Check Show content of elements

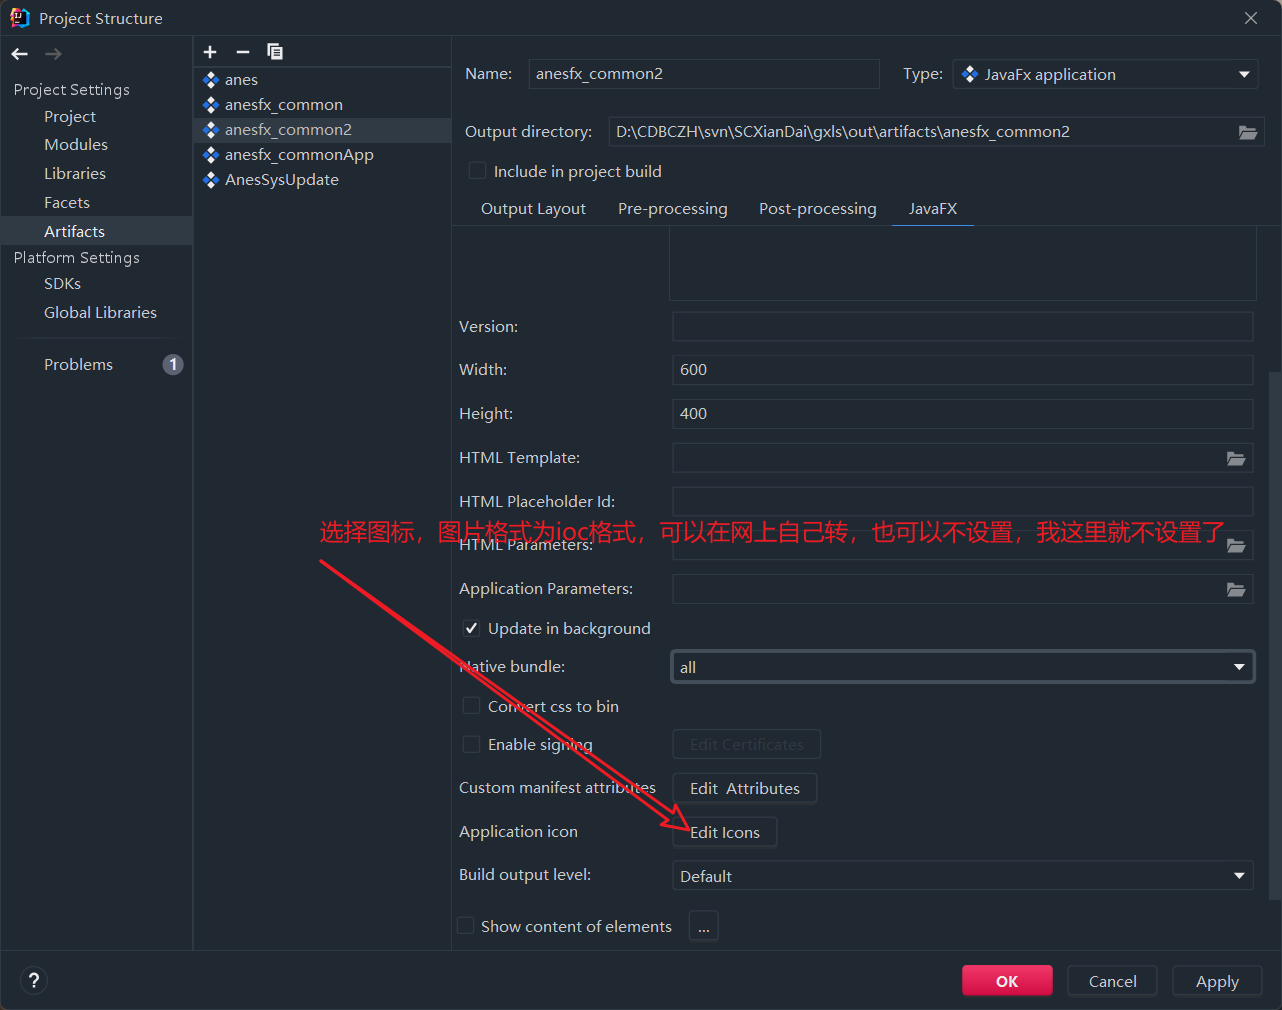click(465, 926)
